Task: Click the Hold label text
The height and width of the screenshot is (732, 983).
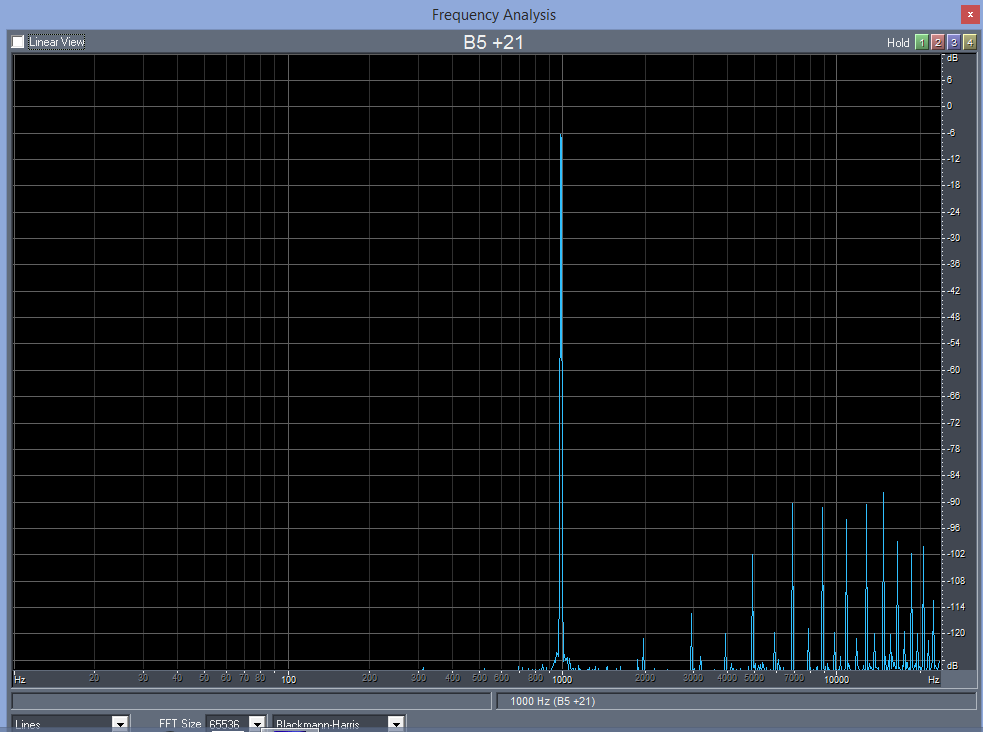Action: tap(898, 43)
